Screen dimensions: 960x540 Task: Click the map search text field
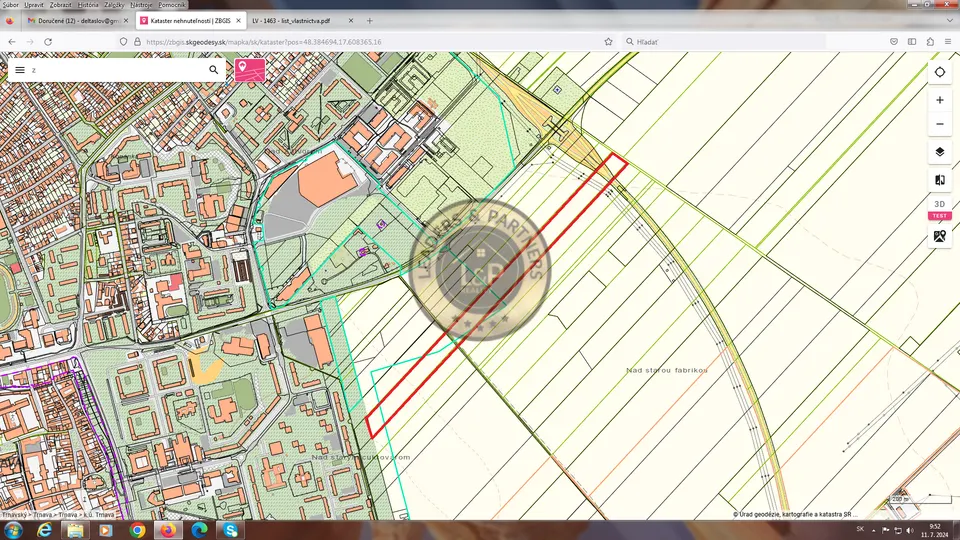click(116, 70)
